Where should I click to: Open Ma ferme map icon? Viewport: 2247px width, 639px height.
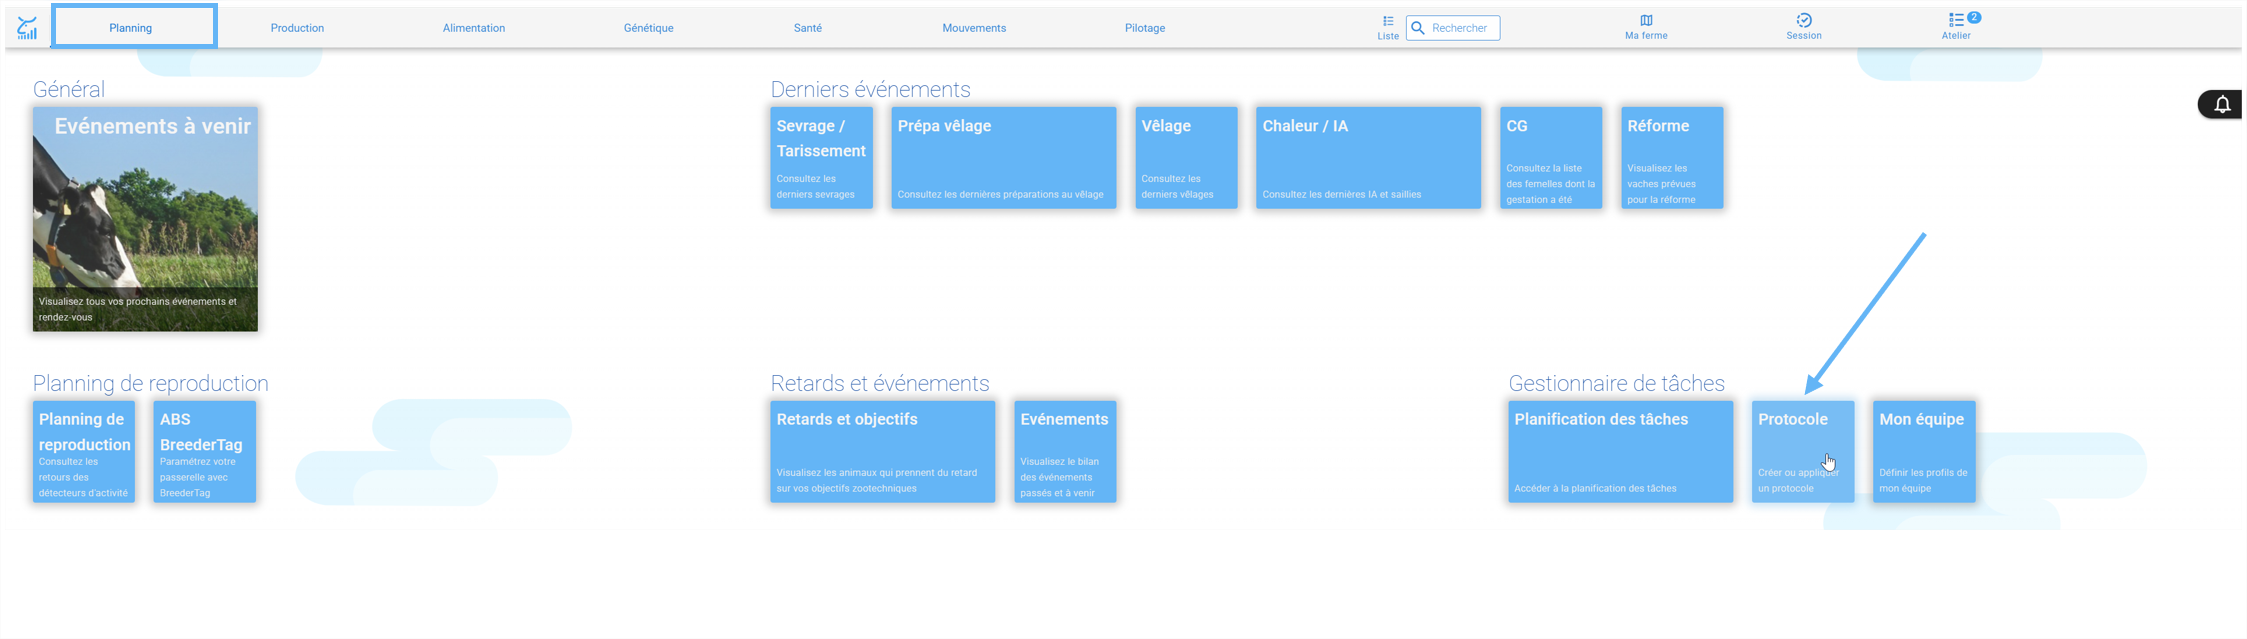coord(1646,20)
